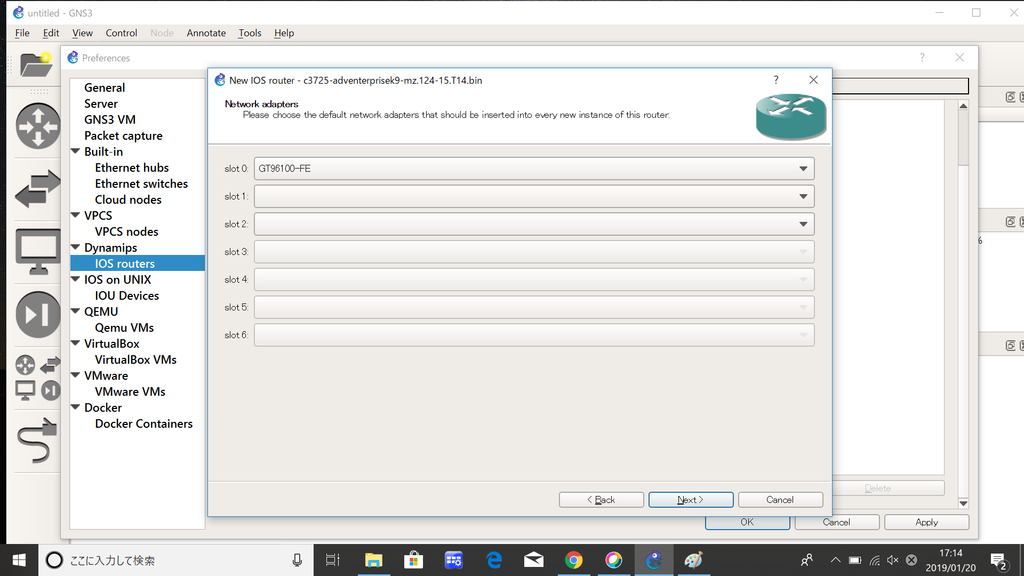Click the Cortana microphone icon
This screenshot has height=576, width=1024.
tap(297, 560)
